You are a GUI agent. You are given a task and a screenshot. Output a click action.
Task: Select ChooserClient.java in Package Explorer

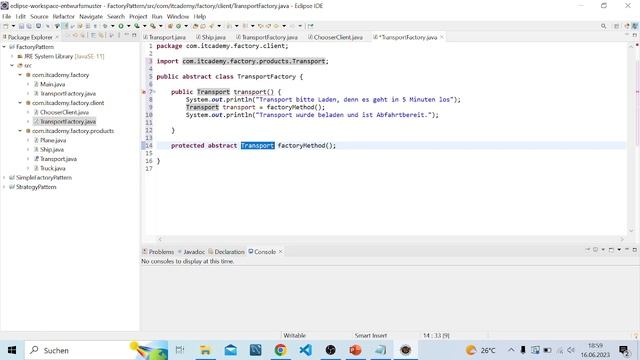[x=61, y=112]
